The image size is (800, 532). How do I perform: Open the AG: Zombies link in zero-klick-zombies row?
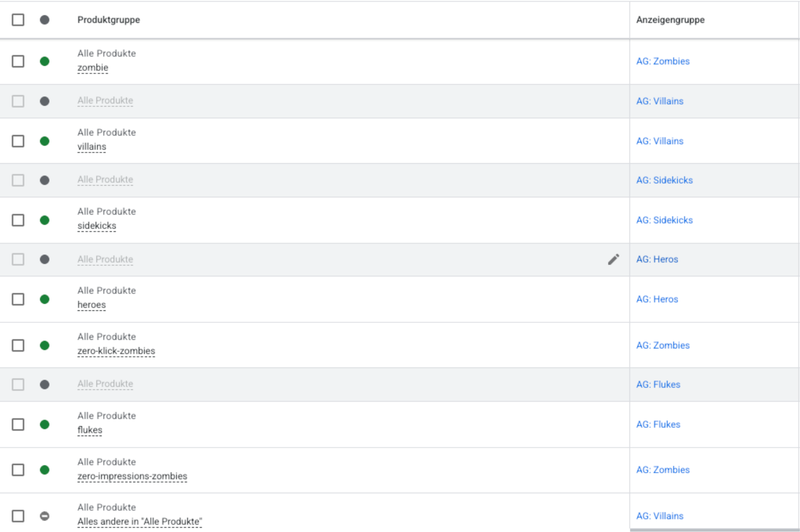(x=663, y=345)
